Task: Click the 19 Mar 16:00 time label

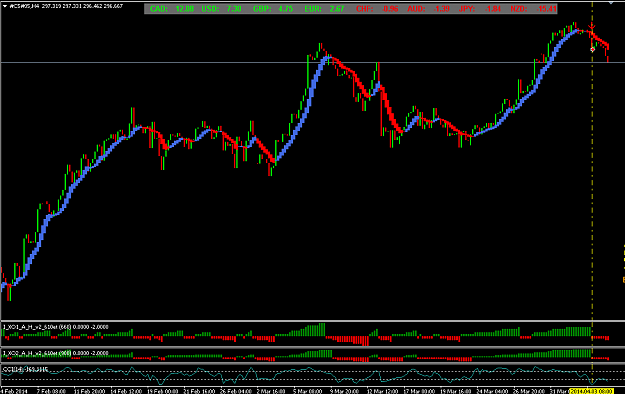Action: (456, 391)
